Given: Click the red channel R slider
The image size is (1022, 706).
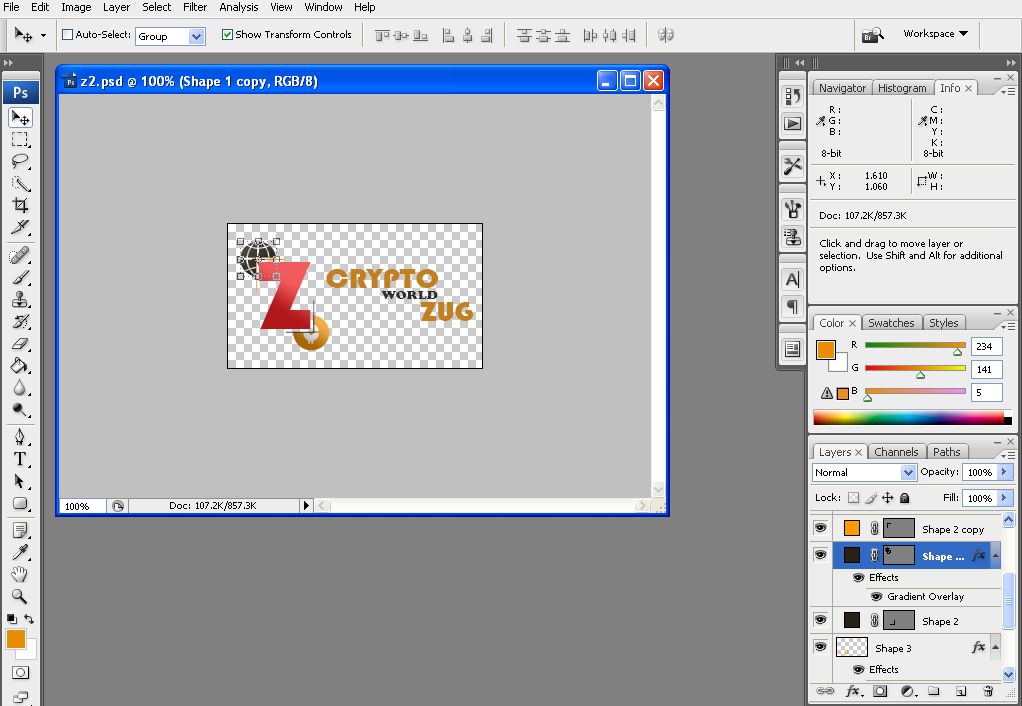Looking at the screenshot, I should tap(915, 346).
